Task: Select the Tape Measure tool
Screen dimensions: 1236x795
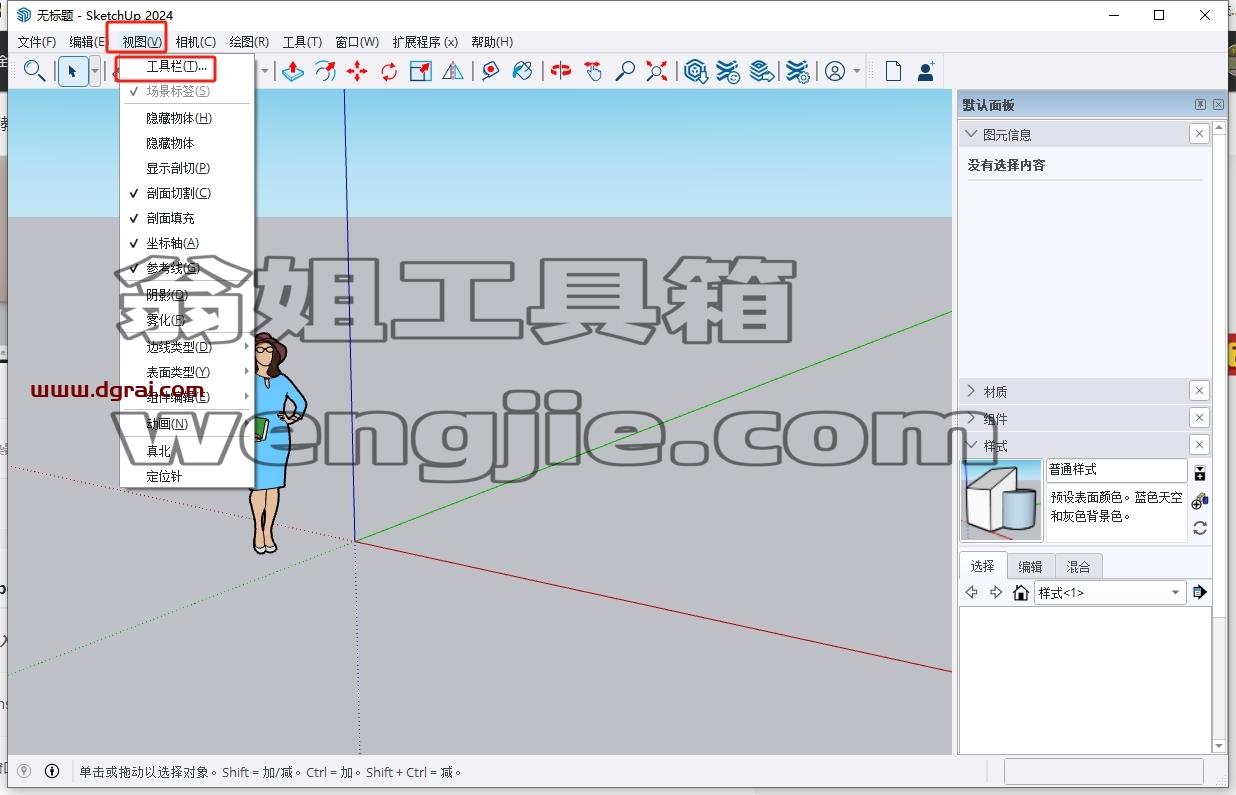Action: (490, 71)
